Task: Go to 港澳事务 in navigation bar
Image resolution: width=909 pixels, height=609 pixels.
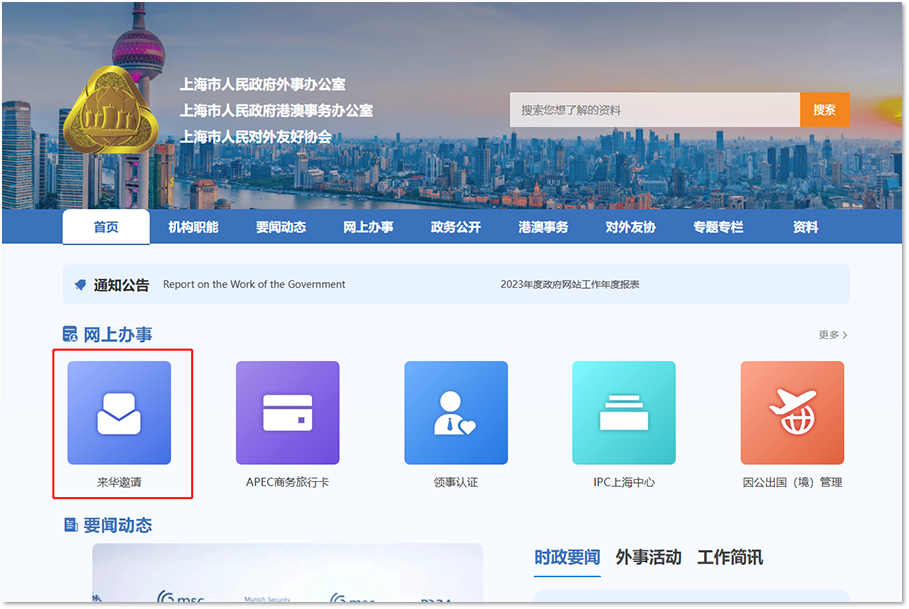Action: pos(543,227)
